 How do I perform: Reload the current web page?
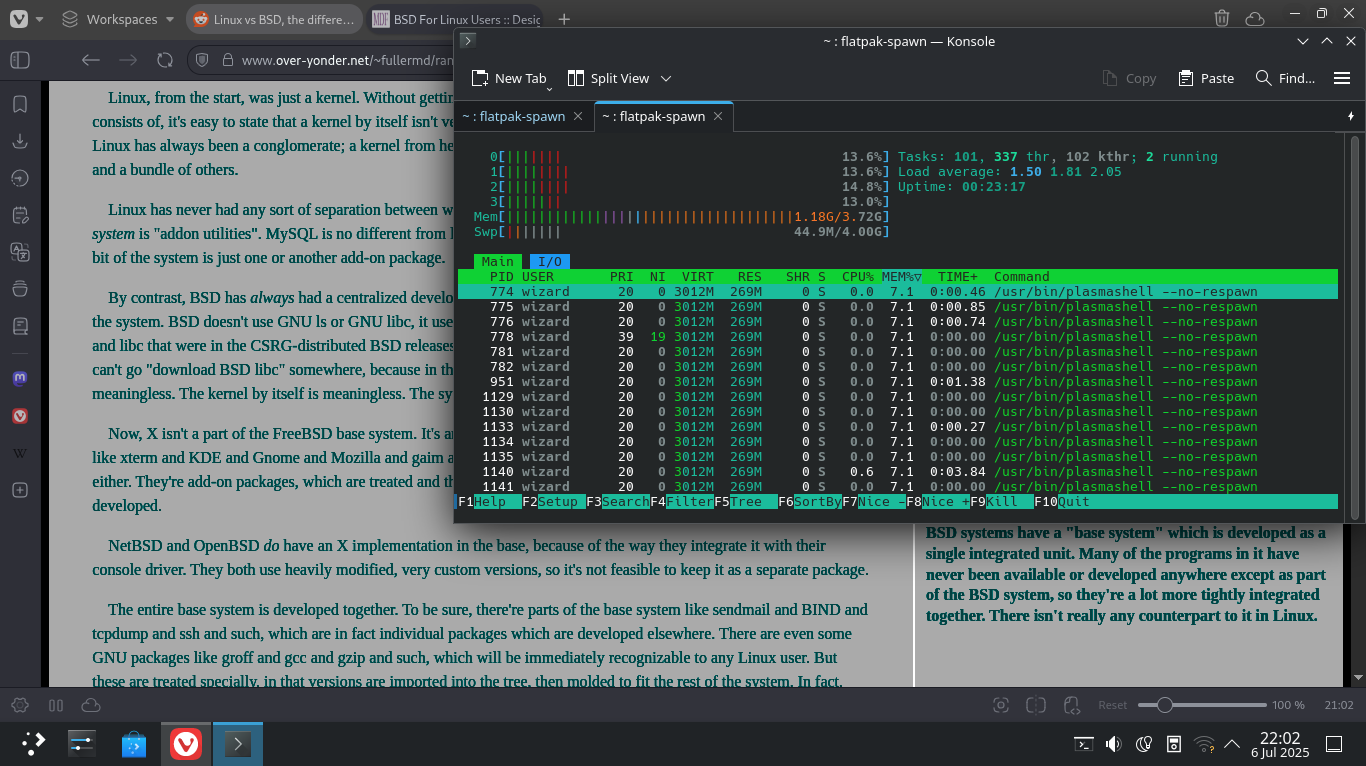(x=165, y=60)
